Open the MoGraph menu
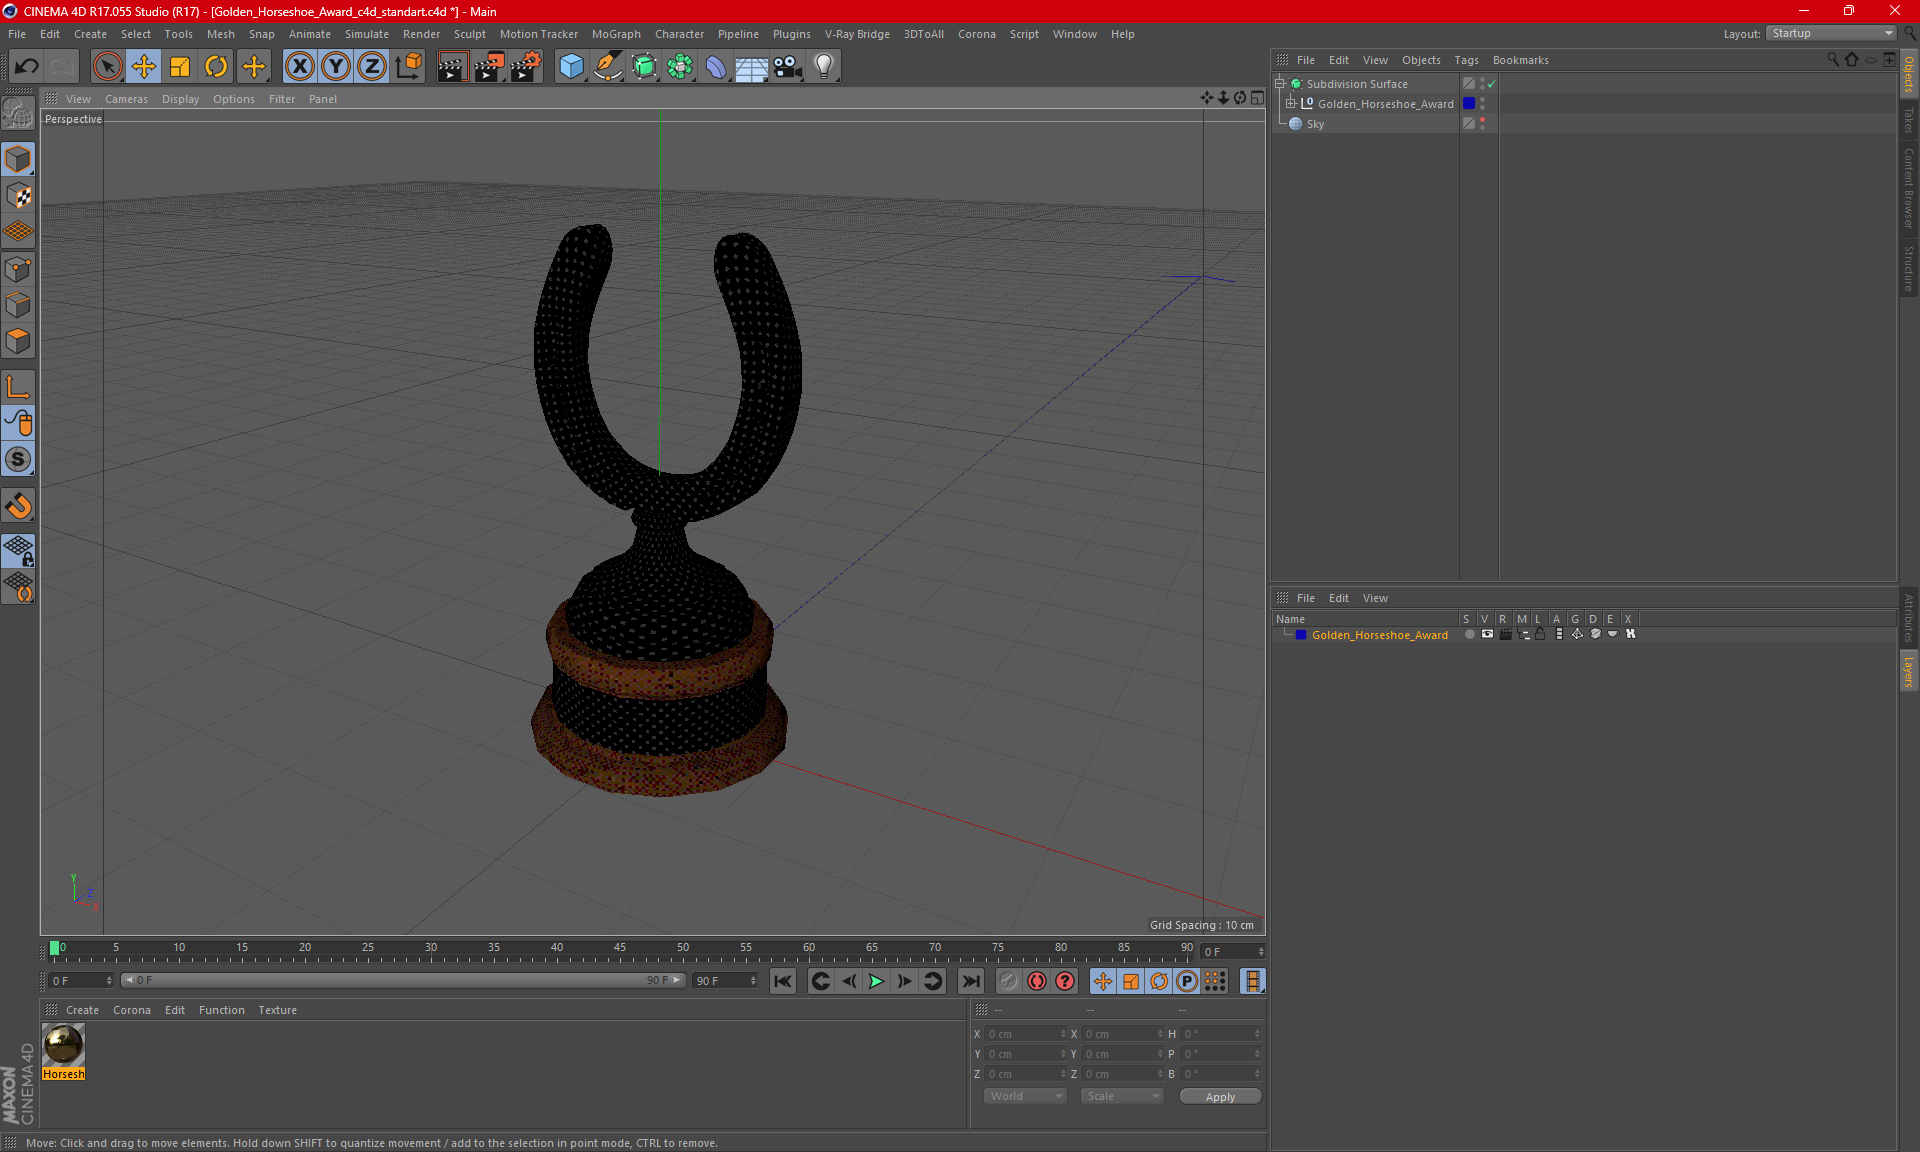Screen dimensions: 1920x1152 (x=616, y=34)
